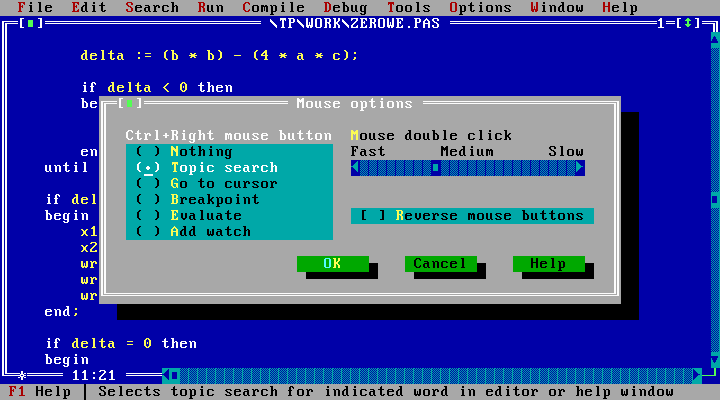Image resolution: width=720 pixels, height=400 pixels.
Task: Click the slider's right arrow toward Slow
Action: (580, 167)
